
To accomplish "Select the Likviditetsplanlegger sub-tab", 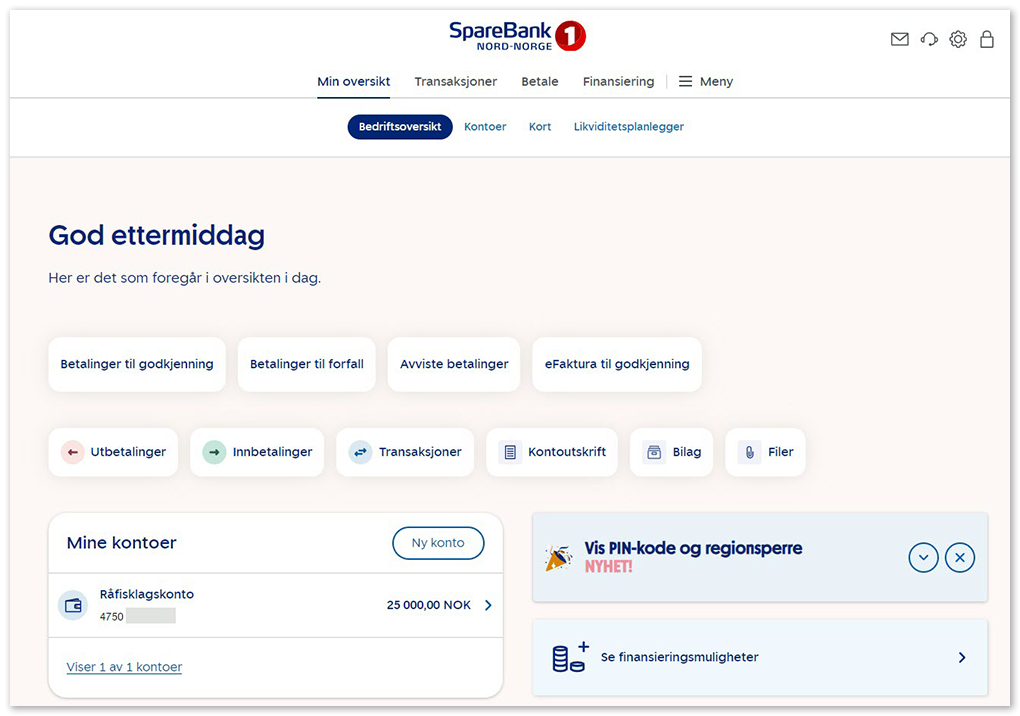I will (629, 127).
